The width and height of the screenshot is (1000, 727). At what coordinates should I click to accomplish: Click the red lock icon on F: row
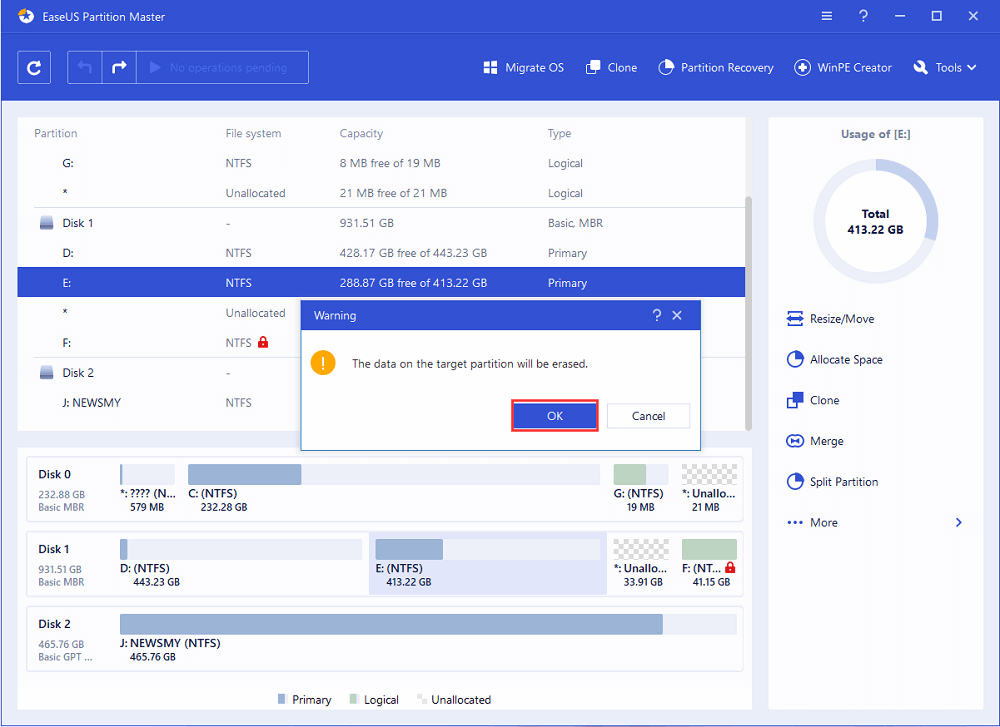click(x=263, y=342)
